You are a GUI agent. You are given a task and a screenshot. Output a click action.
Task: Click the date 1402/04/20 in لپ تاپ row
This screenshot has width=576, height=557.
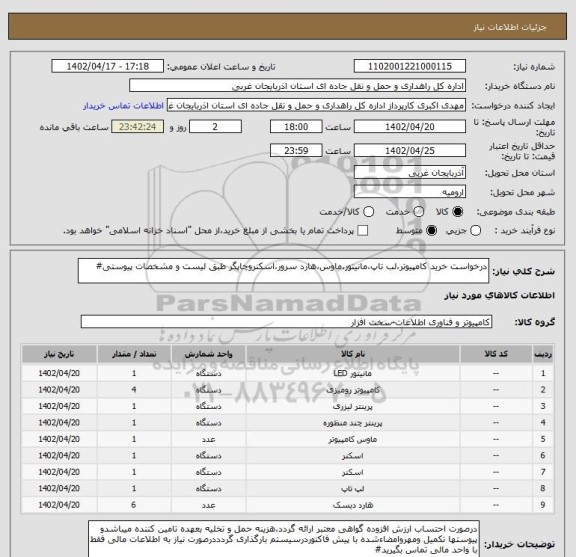click(x=59, y=489)
